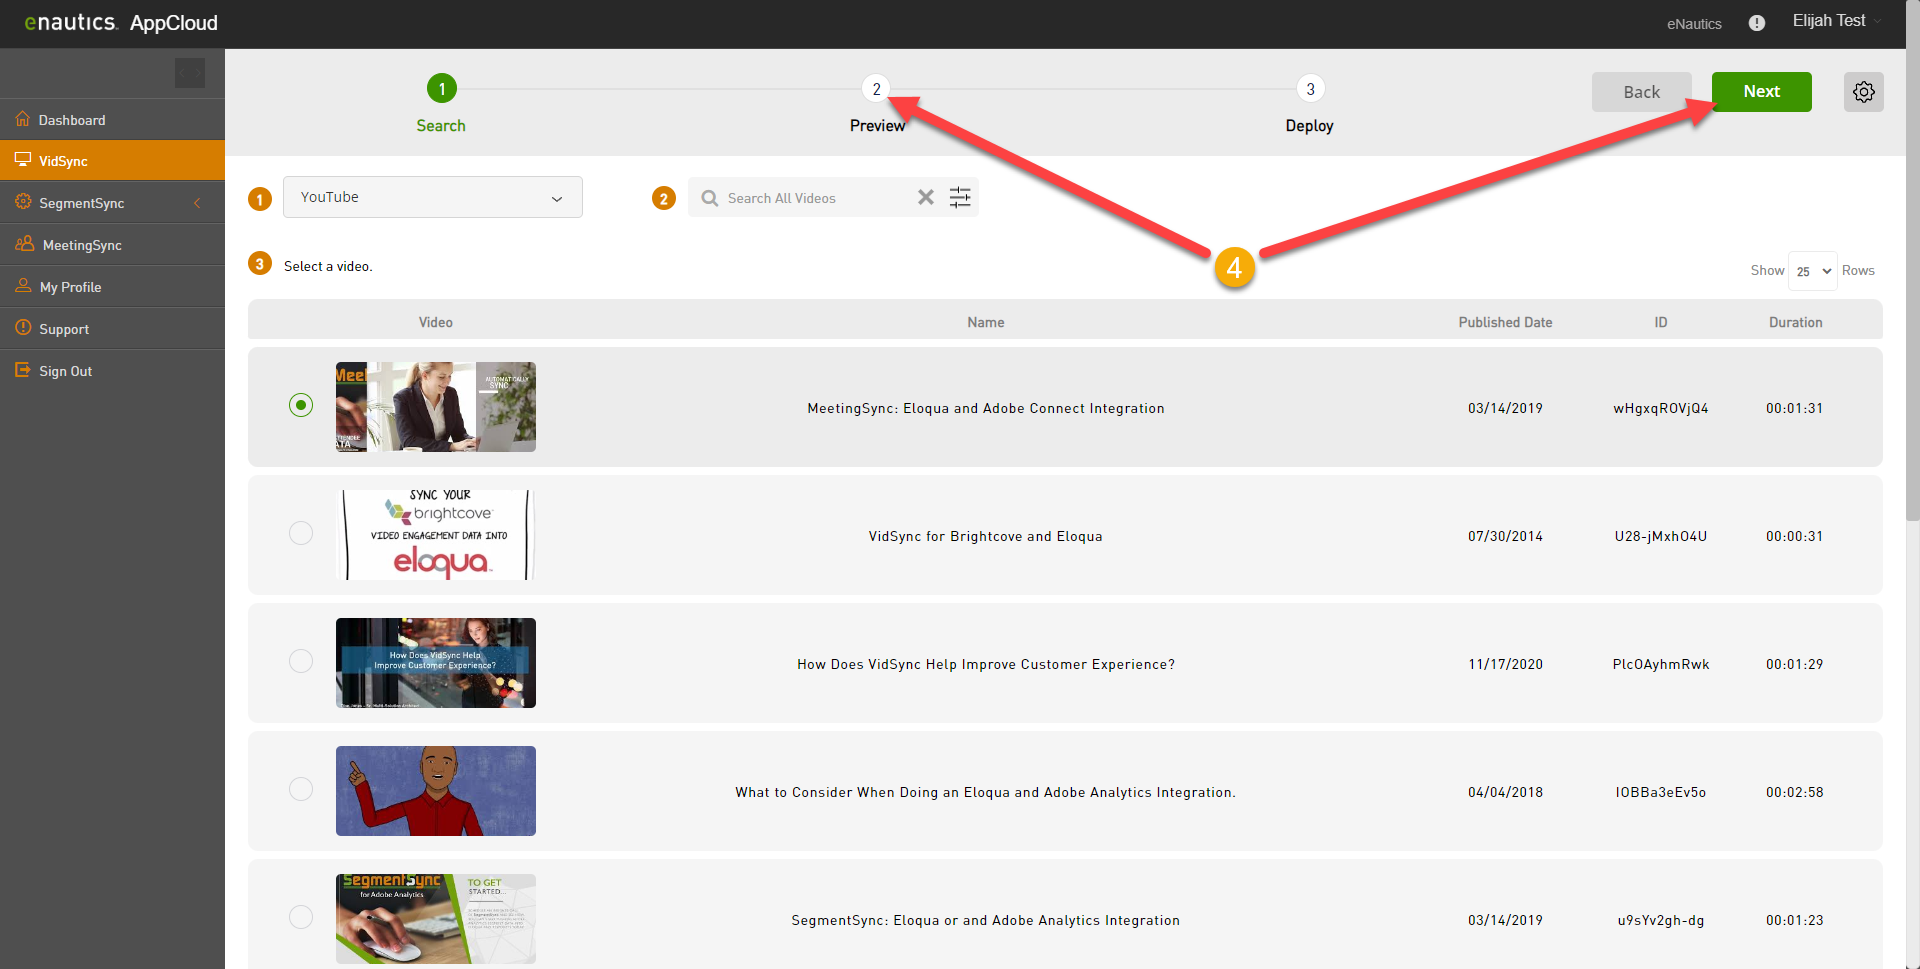1920x969 pixels.
Task: Go to Dashboard in sidebar
Action: pos(112,119)
